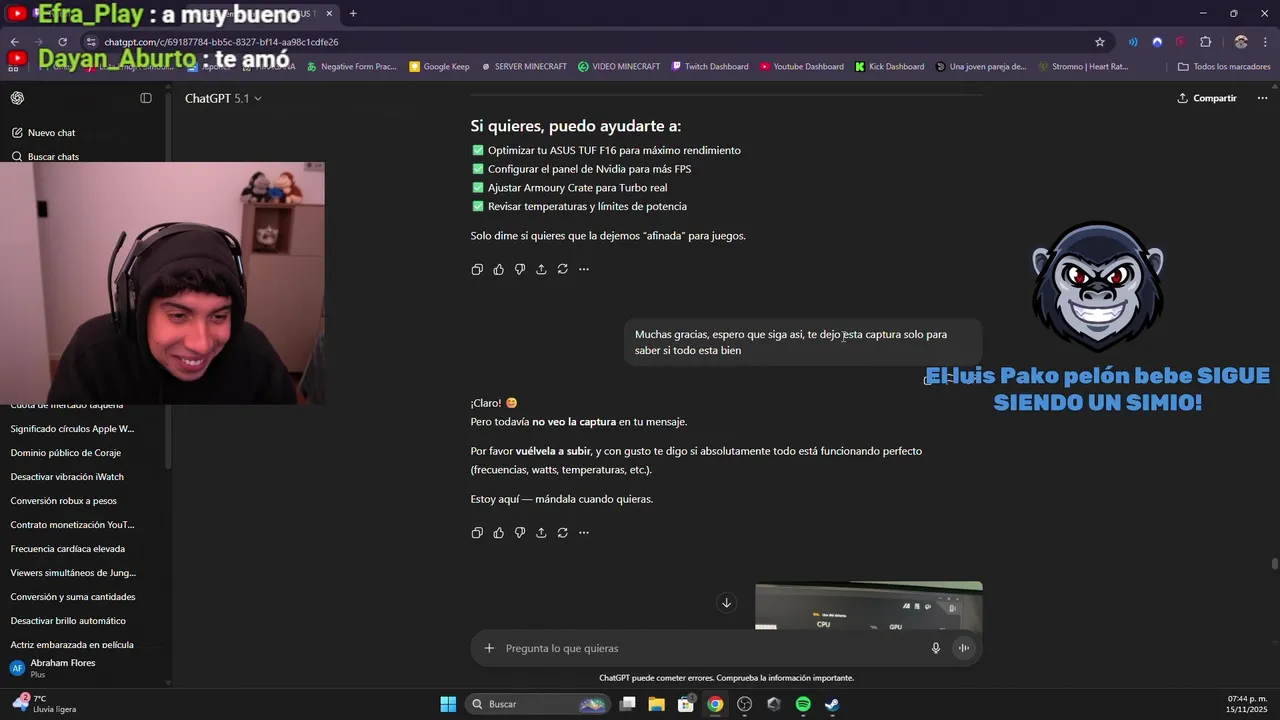Open the SERVER MINECRAFT bookmark
The height and width of the screenshot is (720, 1280).
[x=523, y=67]
